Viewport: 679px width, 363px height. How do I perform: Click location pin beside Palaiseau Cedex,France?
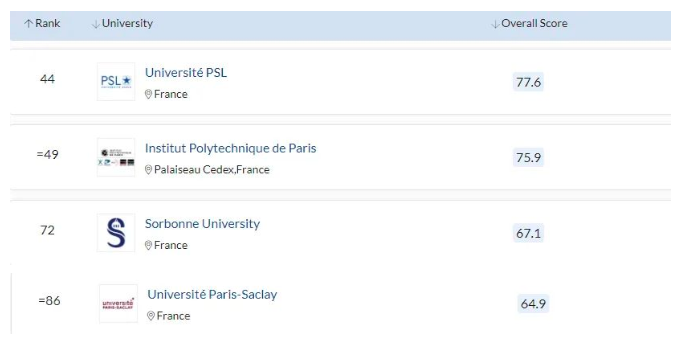point(148,170)
